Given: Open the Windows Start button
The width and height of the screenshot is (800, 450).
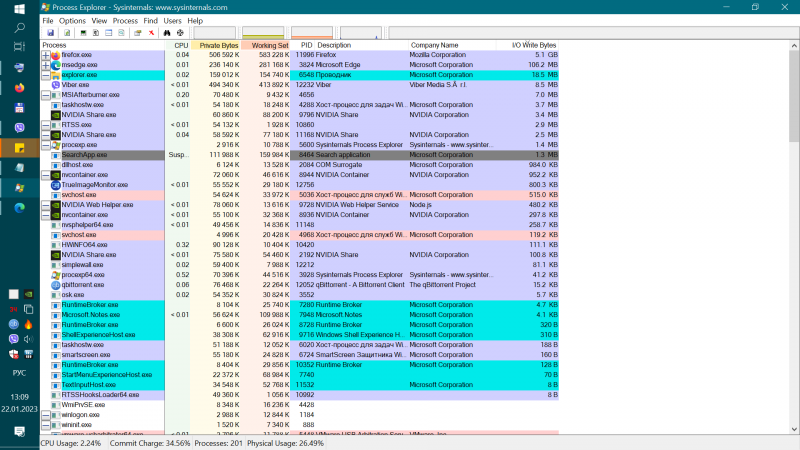Looking at the screenshot, I should (x=19, y=9).
